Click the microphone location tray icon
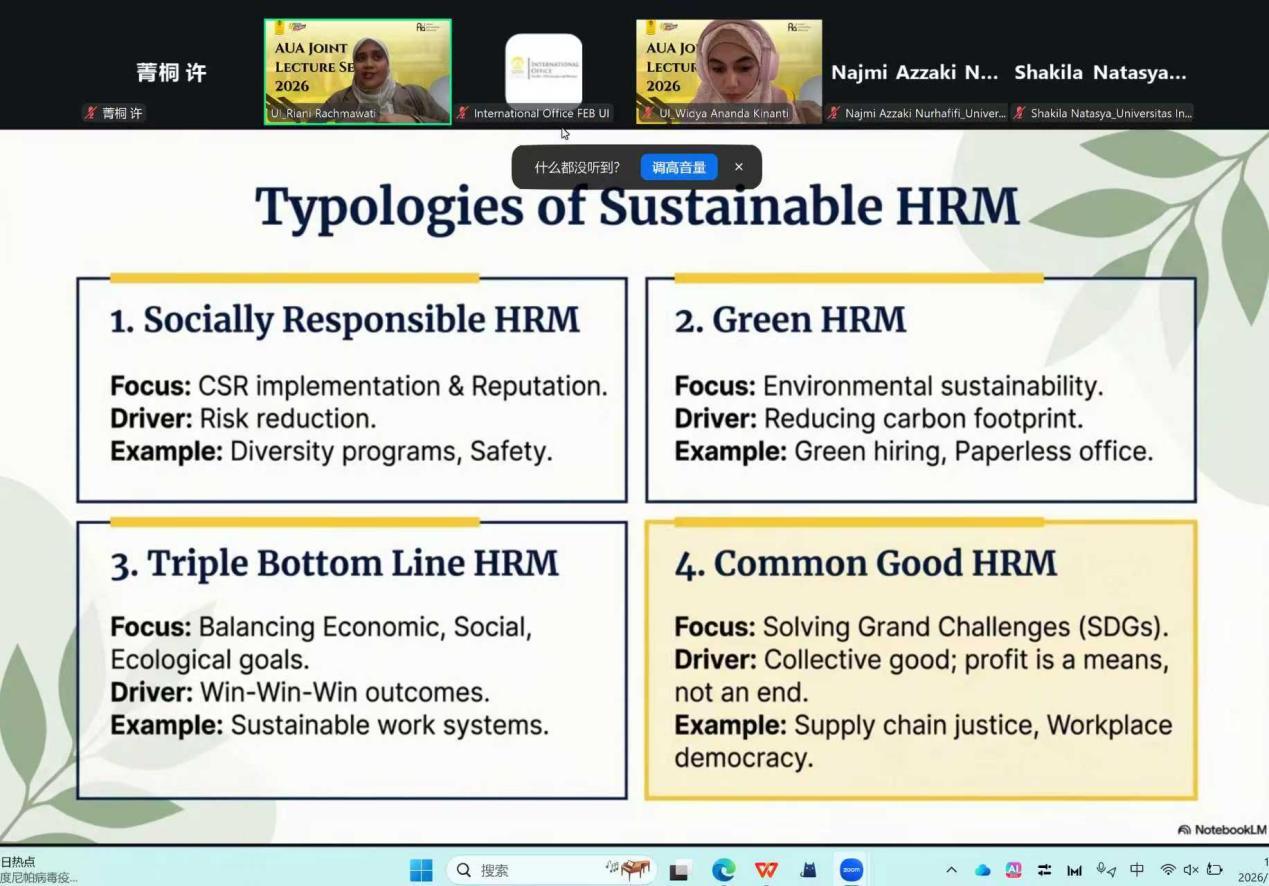 click(1106, 870)
